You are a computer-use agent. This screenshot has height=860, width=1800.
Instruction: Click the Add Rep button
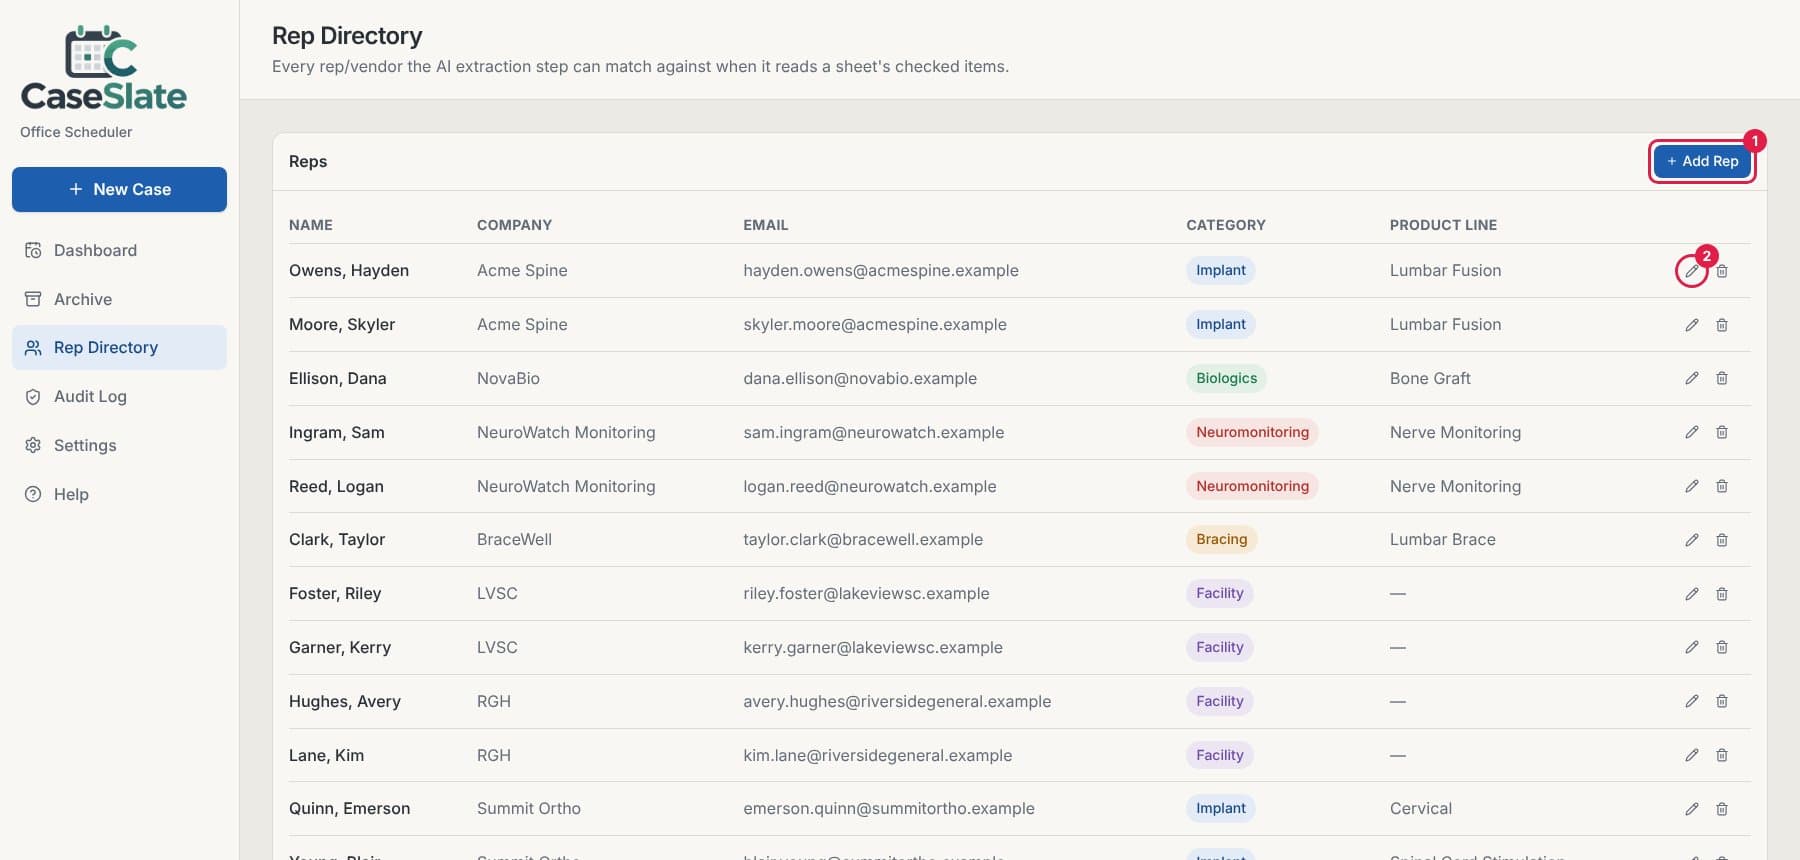[x=1702, y=161]
